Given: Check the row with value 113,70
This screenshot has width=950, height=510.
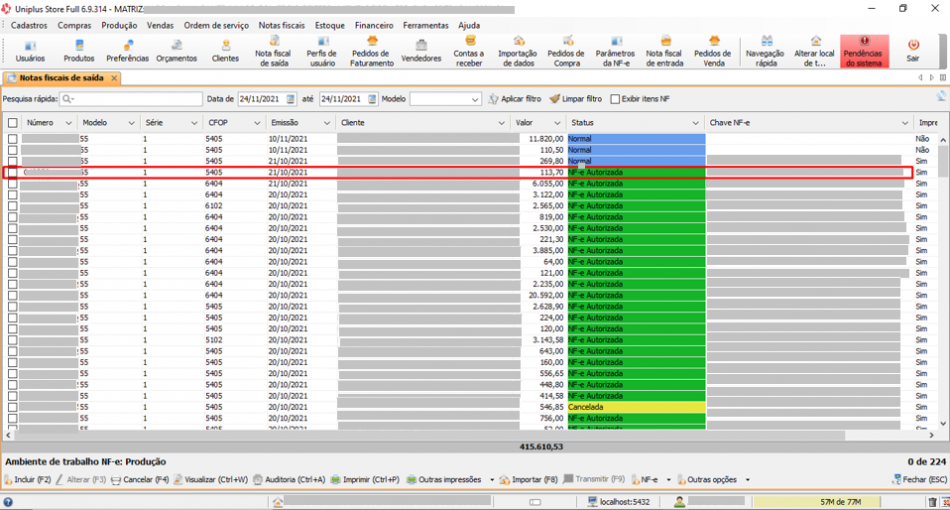Looking at the screenshot, I should (12, 173).
